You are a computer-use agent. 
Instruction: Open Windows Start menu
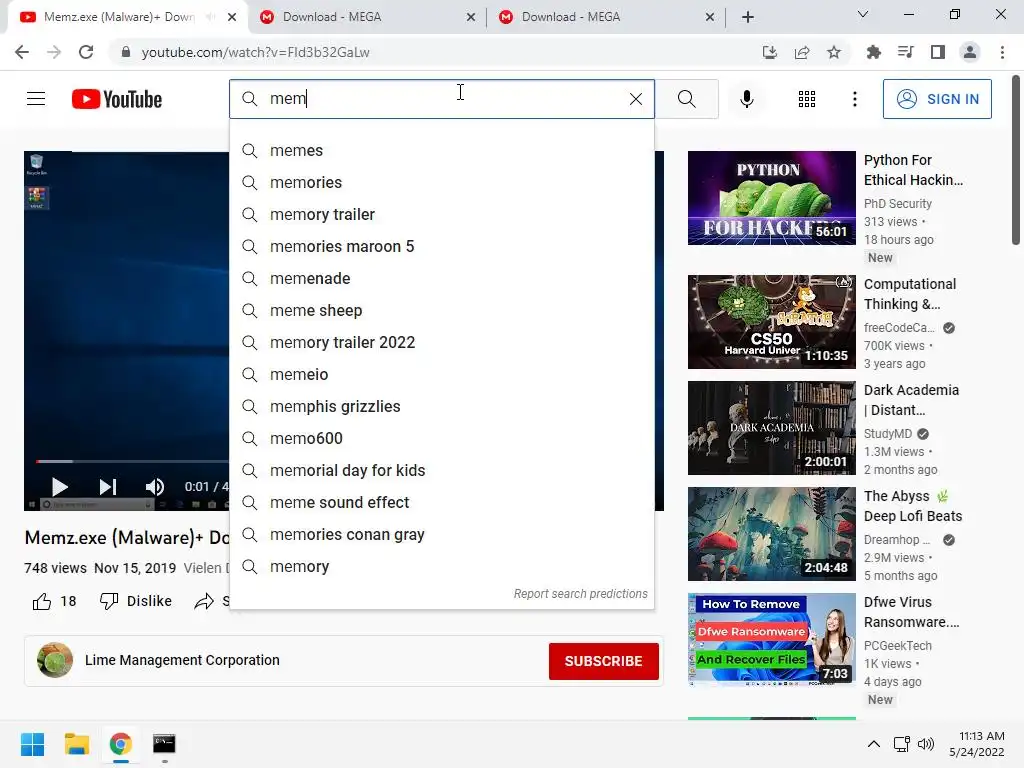(x=32, y=744)
